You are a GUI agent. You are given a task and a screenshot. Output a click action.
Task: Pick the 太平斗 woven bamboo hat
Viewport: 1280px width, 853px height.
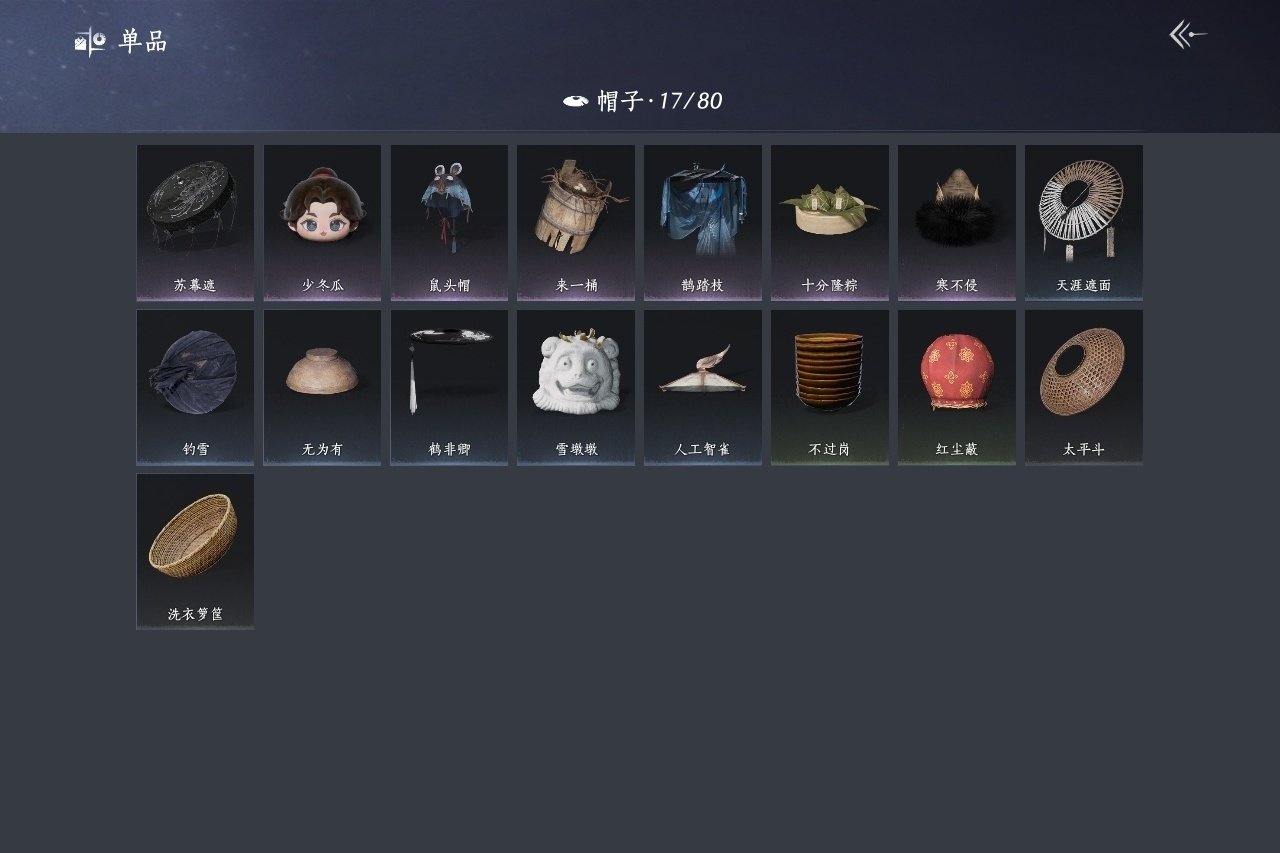(x=1084, y=387)
